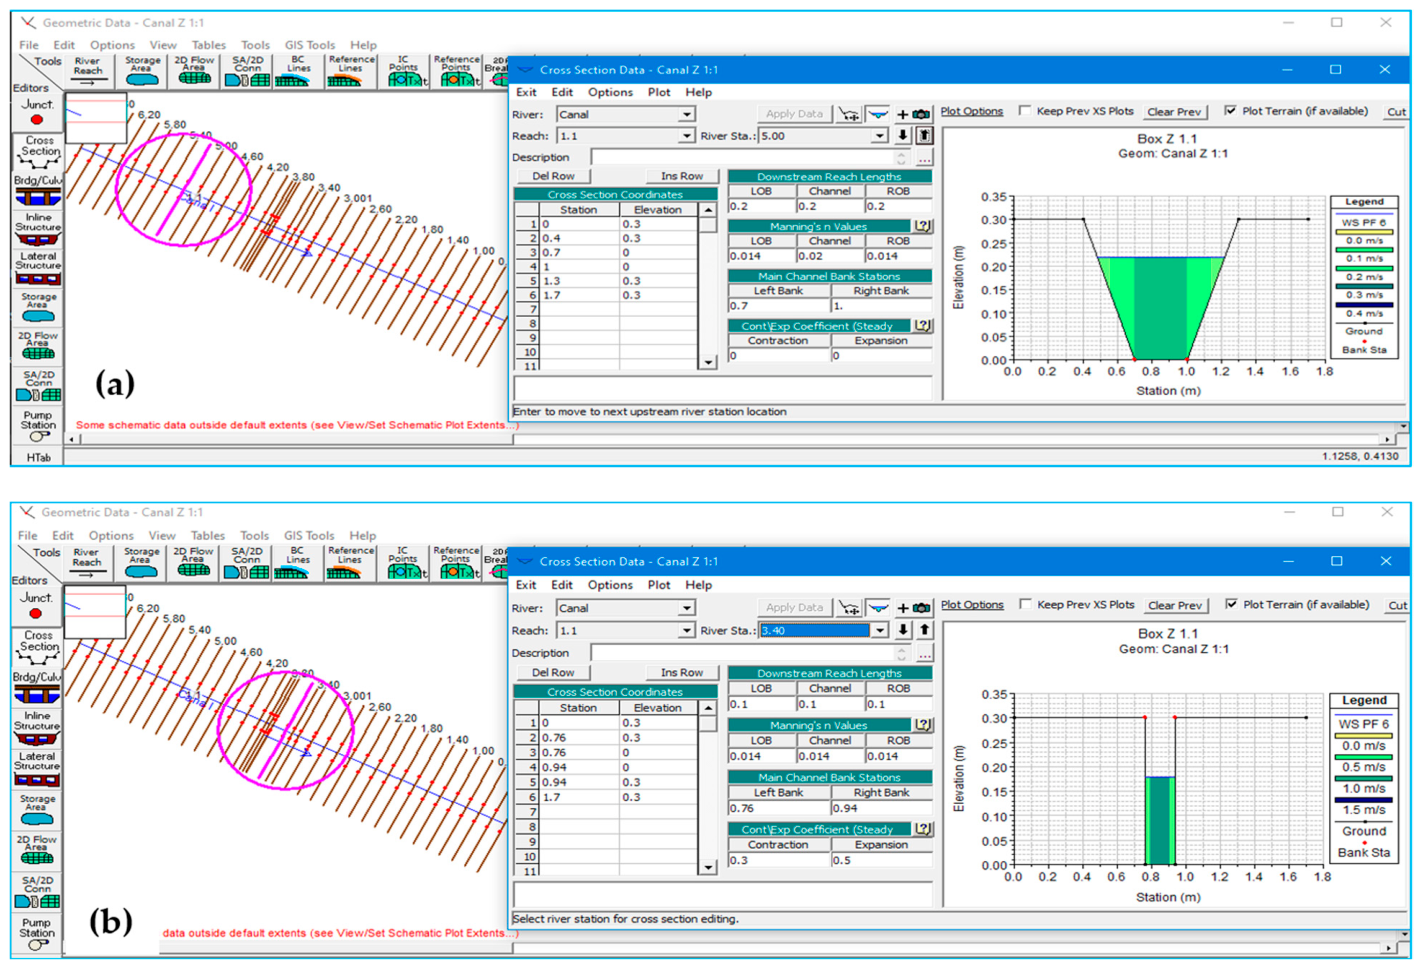Open Brdg/Culv editor in top window
Image resolution: width=1422 pixels, height=968 pixels.
coord(38,190)
